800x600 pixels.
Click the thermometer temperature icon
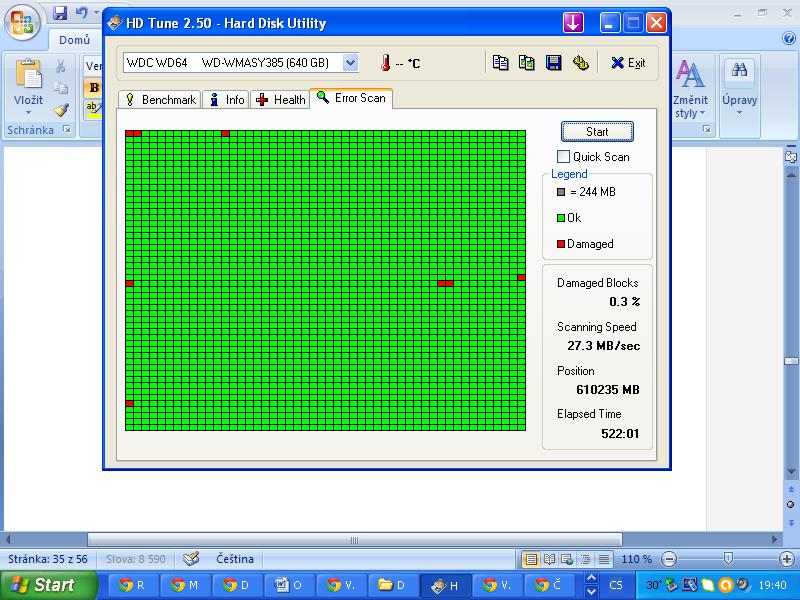click(x=385, y=63)
